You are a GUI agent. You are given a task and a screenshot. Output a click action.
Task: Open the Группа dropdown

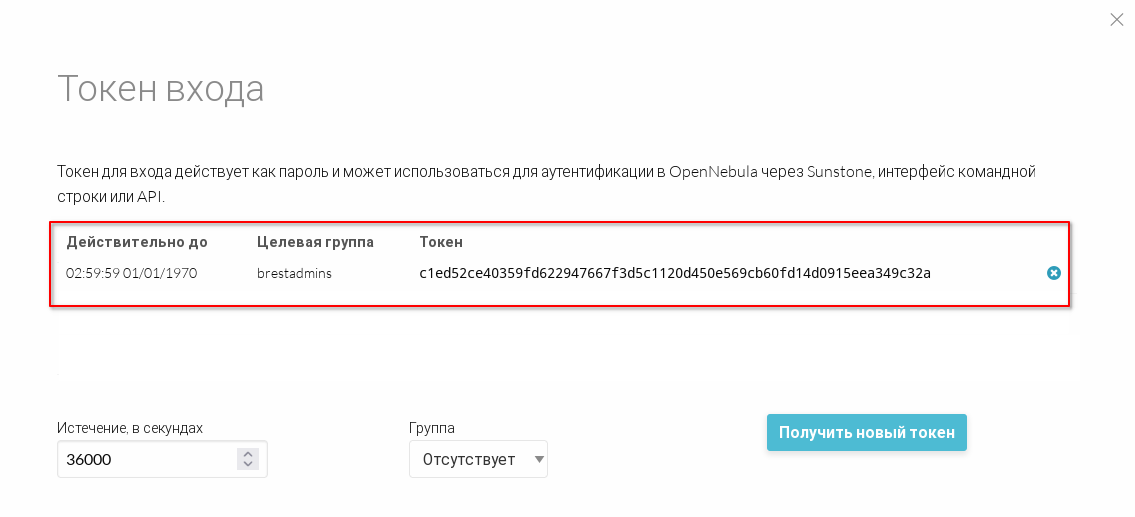click(478, 459)
